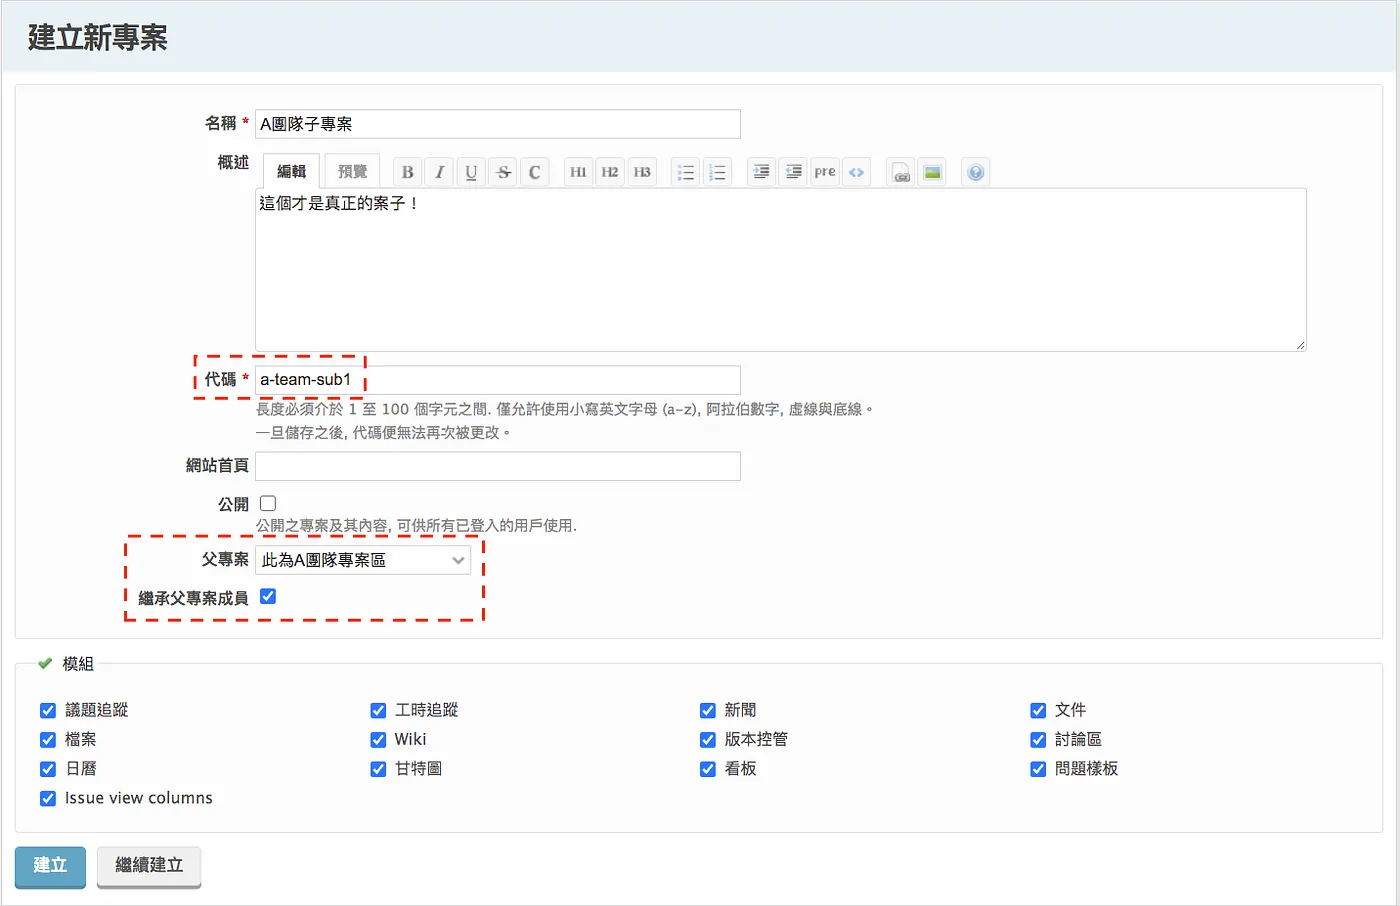Insert ordered numbered list

[717, 172]
